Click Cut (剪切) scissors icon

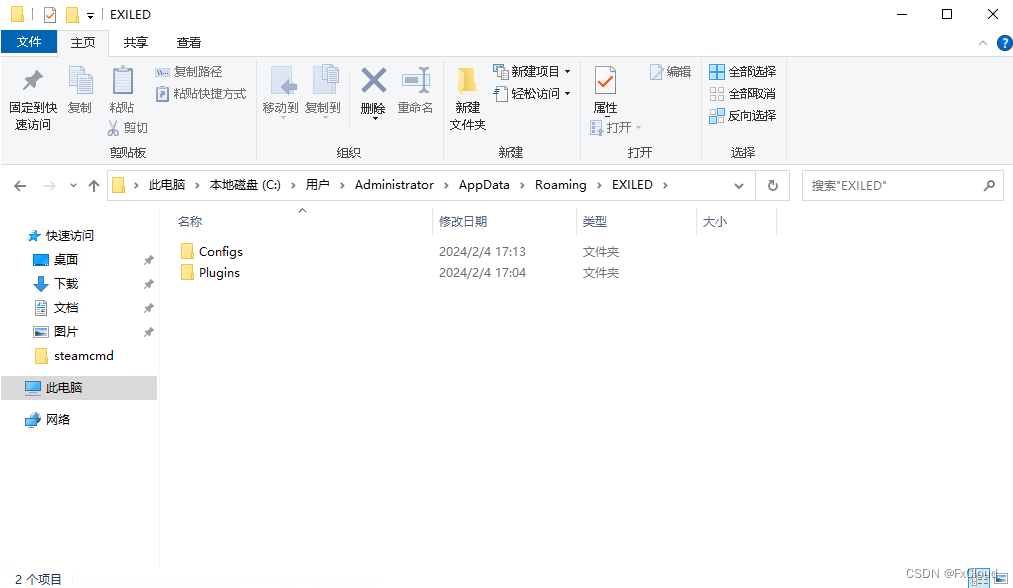(114, 128)
